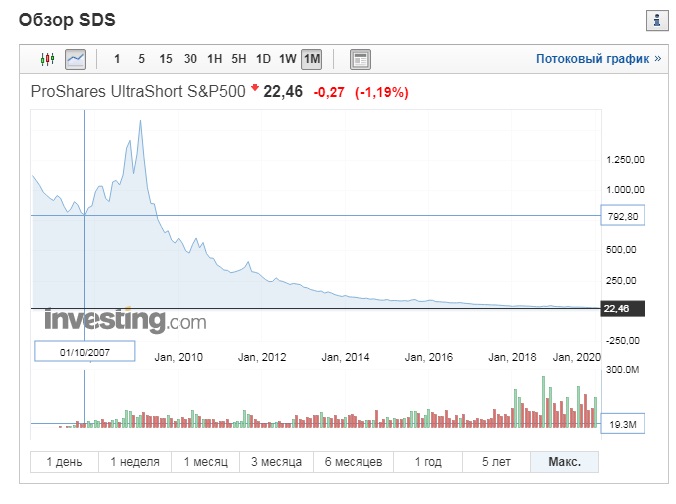Show the 1 неделя range
This screenshot has height=504, width=676.
point(135,462)
